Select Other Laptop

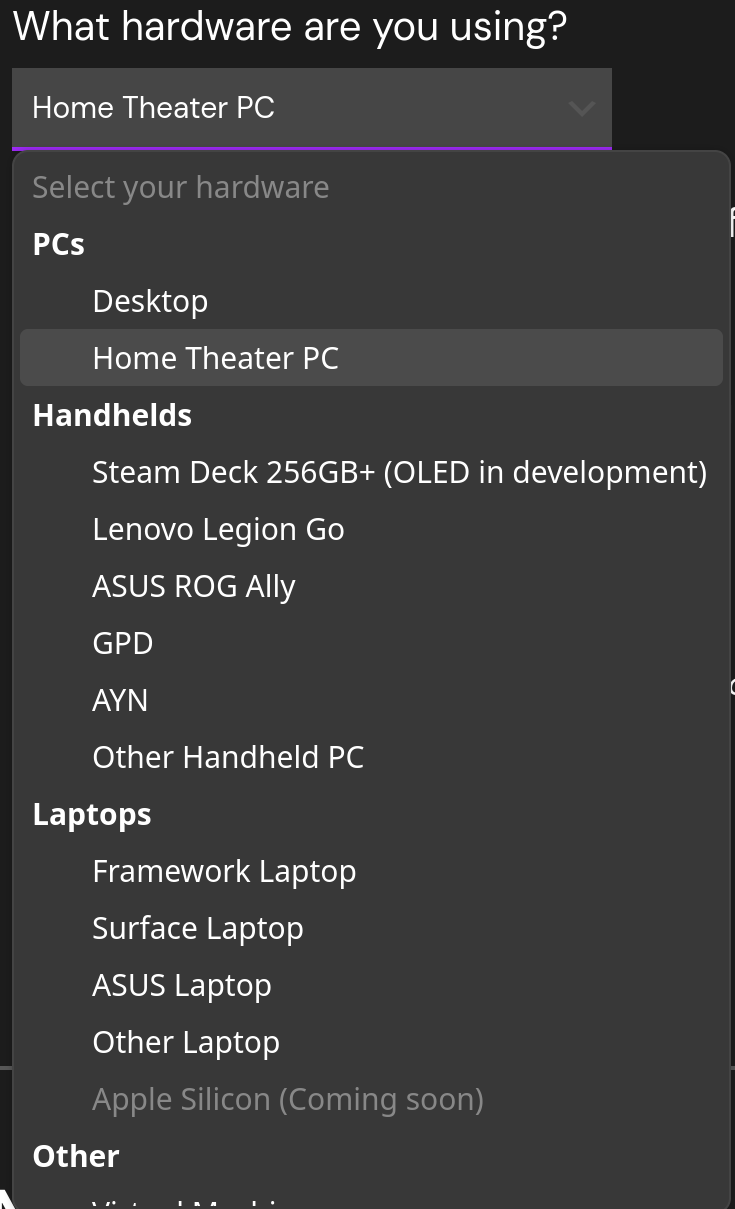pyautogui.click(x=186, y=1042)
